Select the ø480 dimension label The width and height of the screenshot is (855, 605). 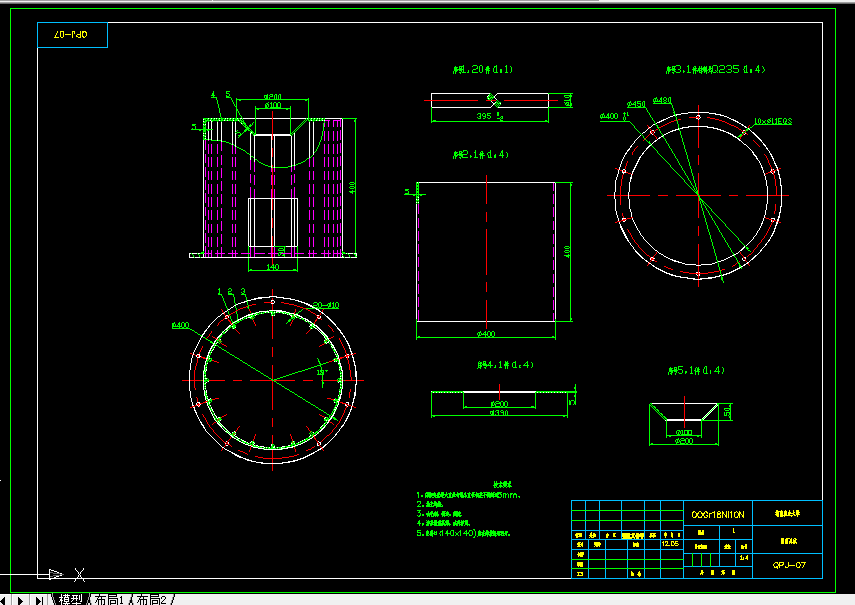tap(662, 100)
